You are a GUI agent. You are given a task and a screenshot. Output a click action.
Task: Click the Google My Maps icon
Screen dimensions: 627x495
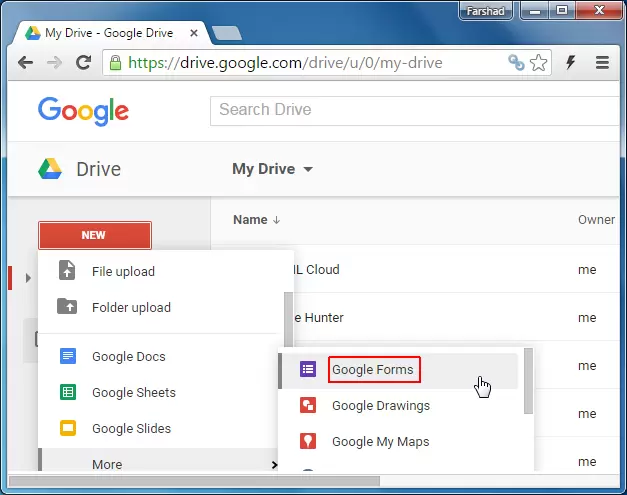(307, 441)
